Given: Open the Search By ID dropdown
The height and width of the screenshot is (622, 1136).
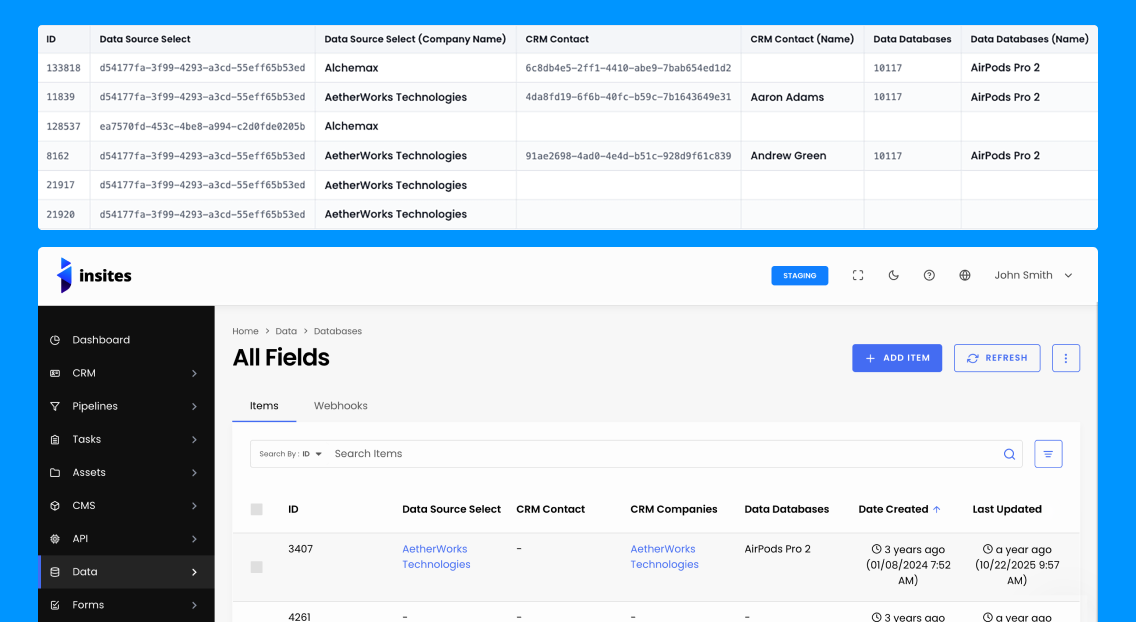Looking at the screenshot, I should (x=291, y=454).
